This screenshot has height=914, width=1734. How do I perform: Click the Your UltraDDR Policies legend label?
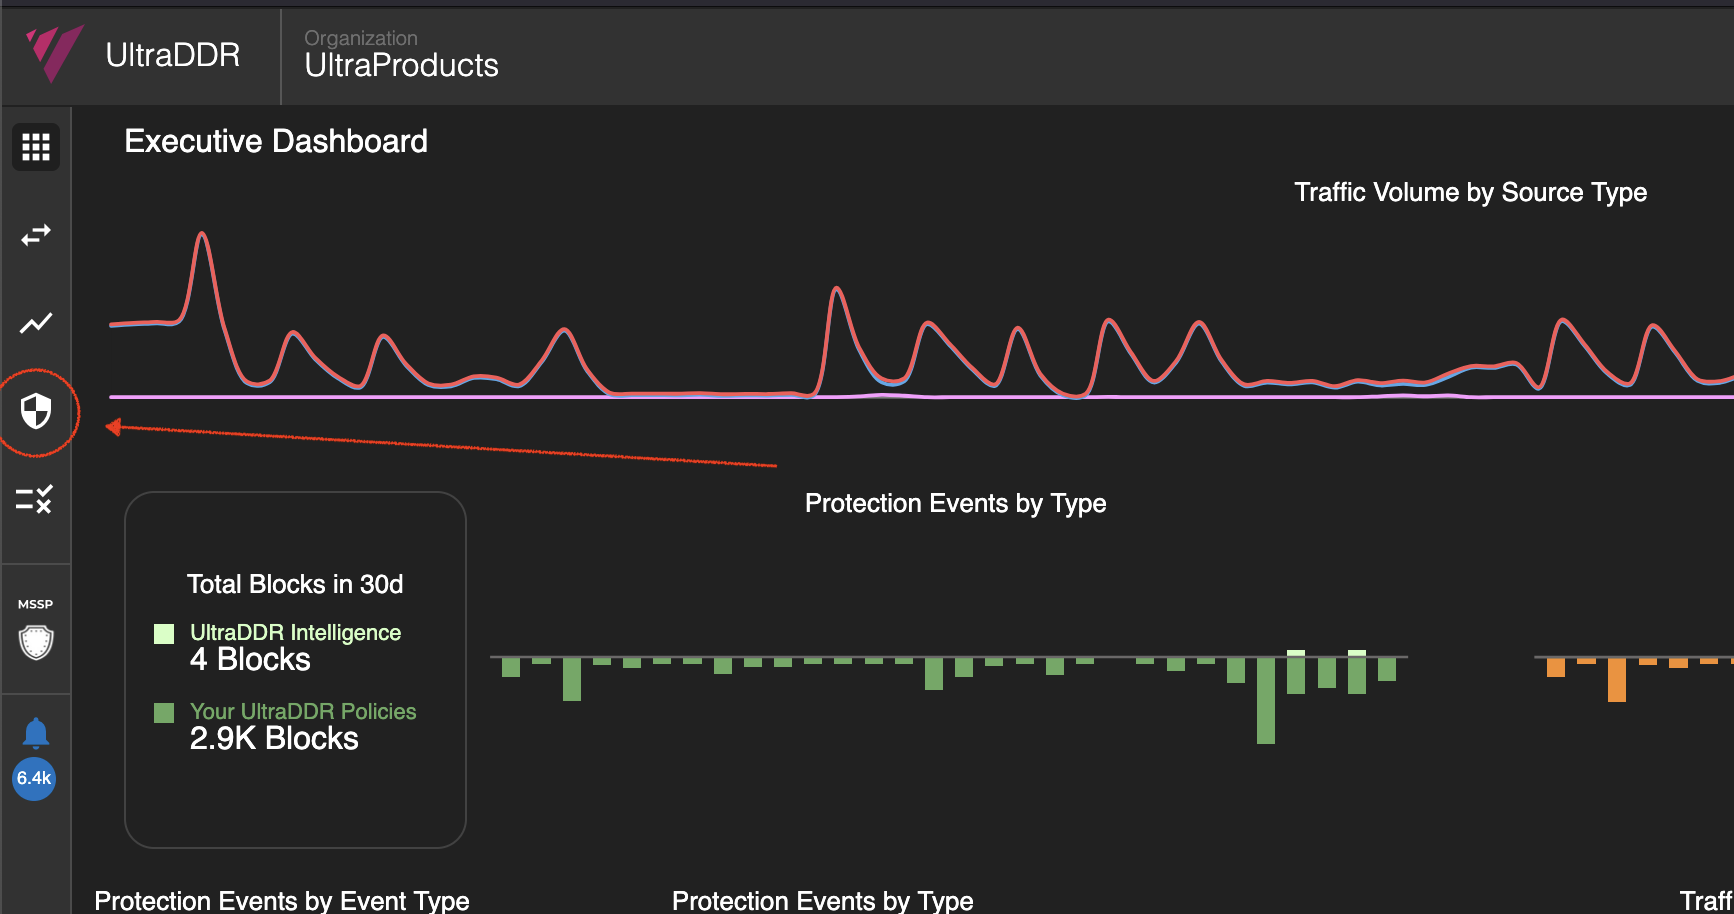point(303,711)
